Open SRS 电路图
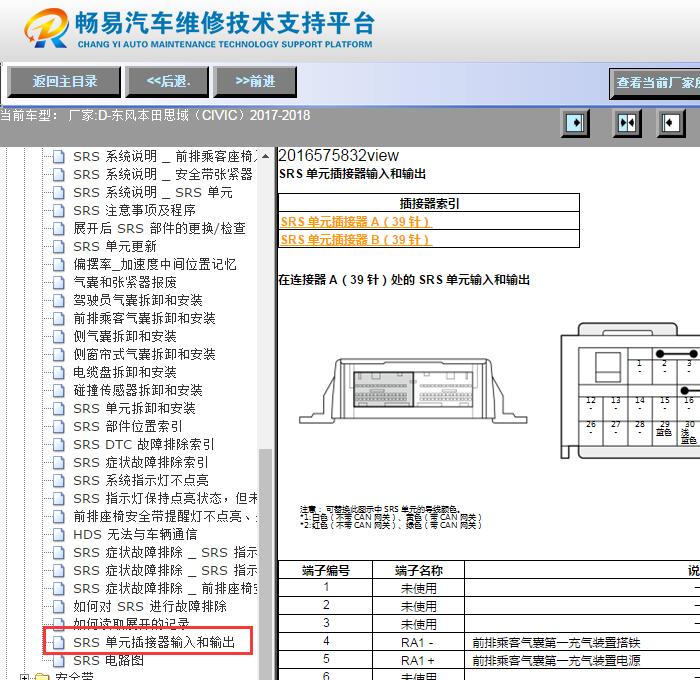 click(x=108, y=660)
